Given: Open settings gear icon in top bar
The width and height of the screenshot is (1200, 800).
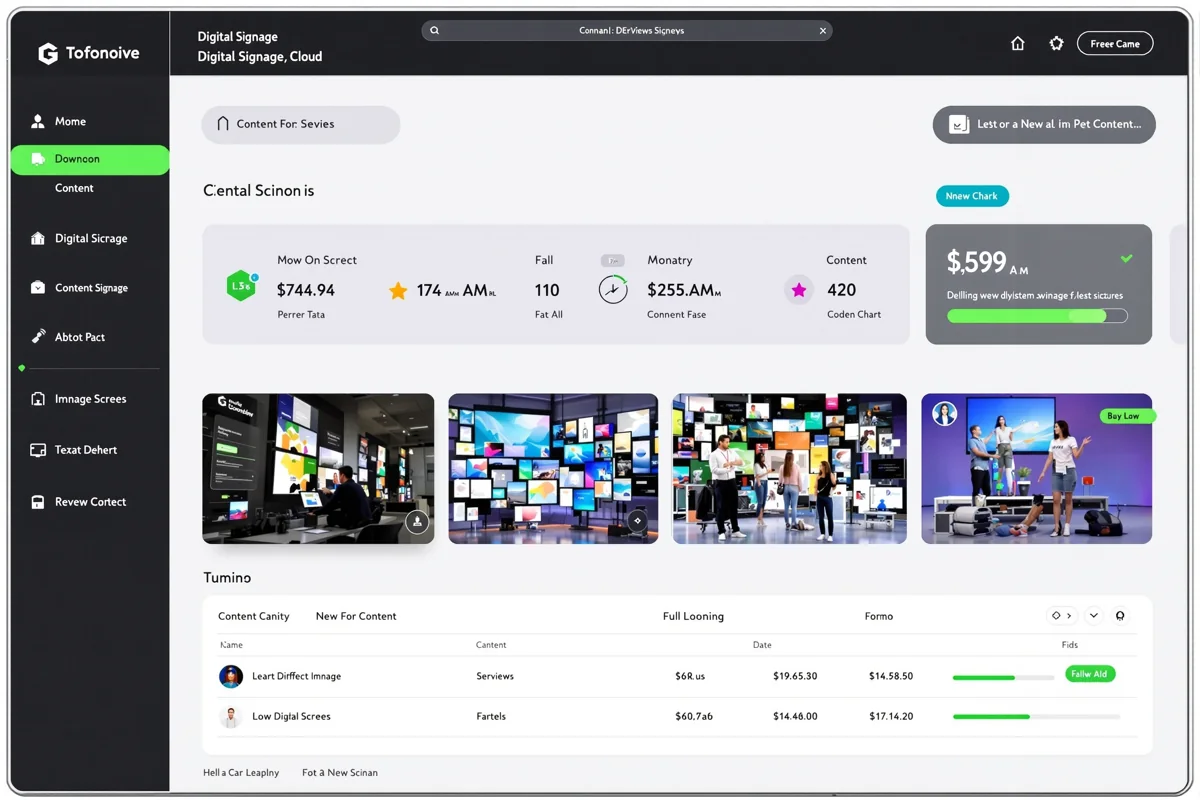Looking at the screenshot, I should [x=1056, y=44].
